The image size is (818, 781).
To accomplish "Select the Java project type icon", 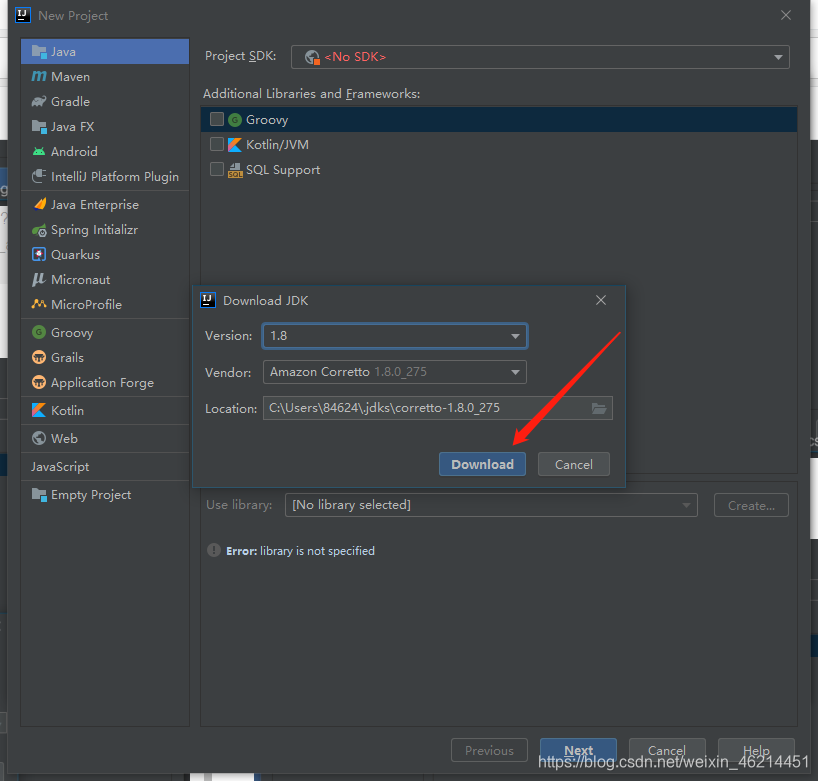I will coord(39,52).
